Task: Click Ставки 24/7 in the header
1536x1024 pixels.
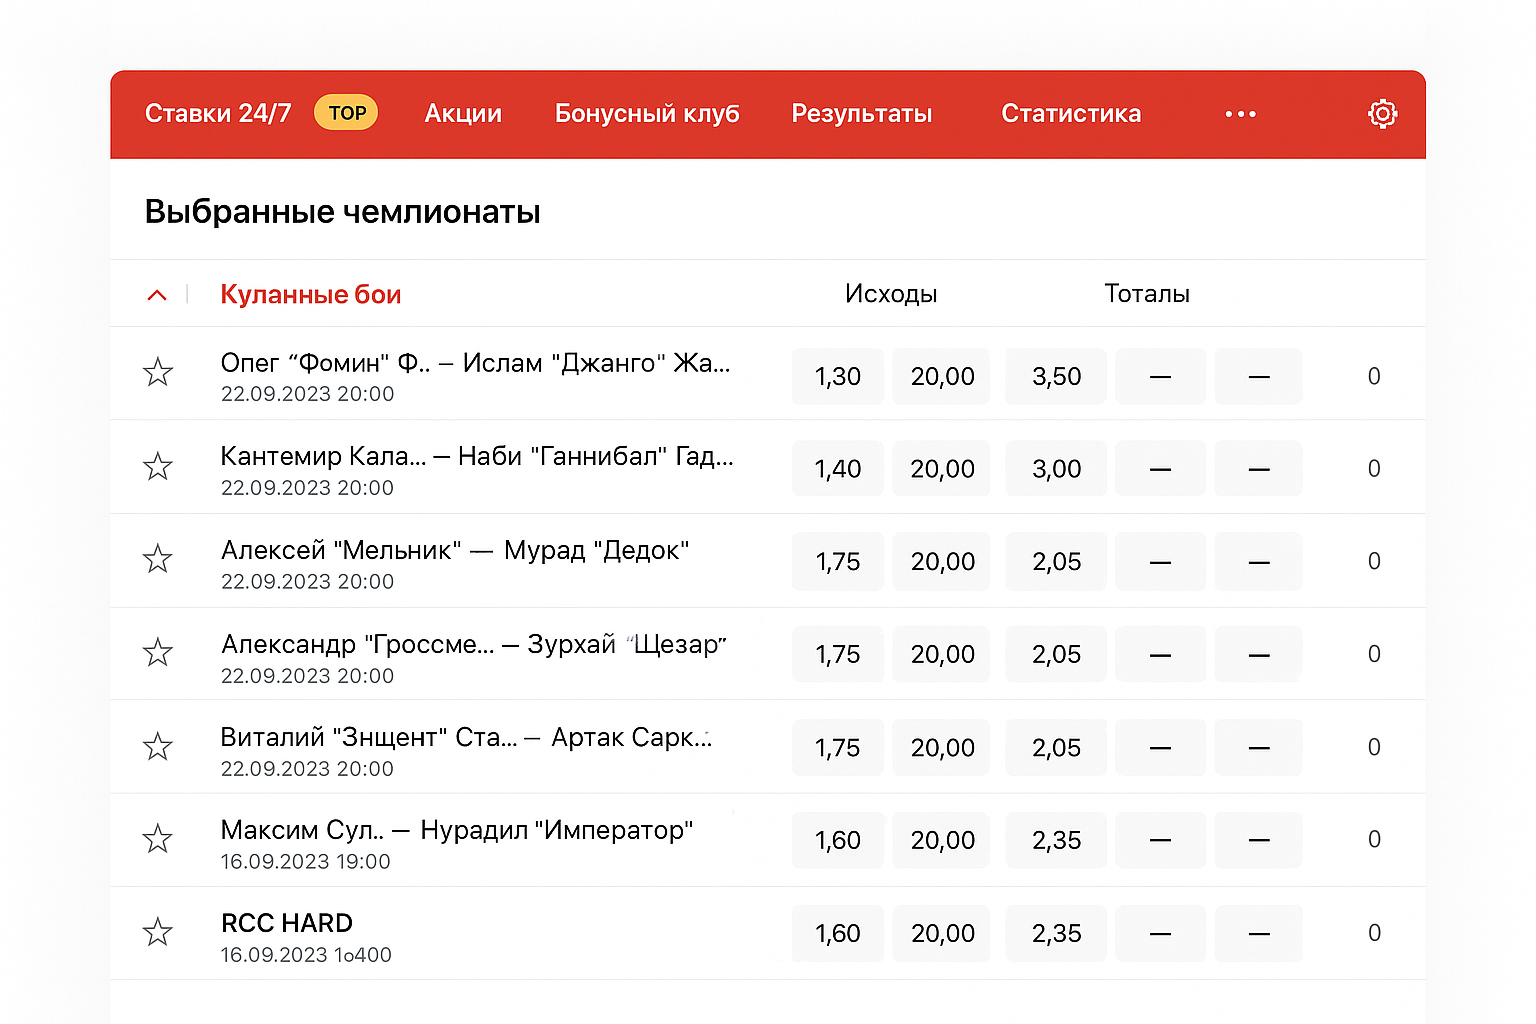Action: [x=218, y=114]
